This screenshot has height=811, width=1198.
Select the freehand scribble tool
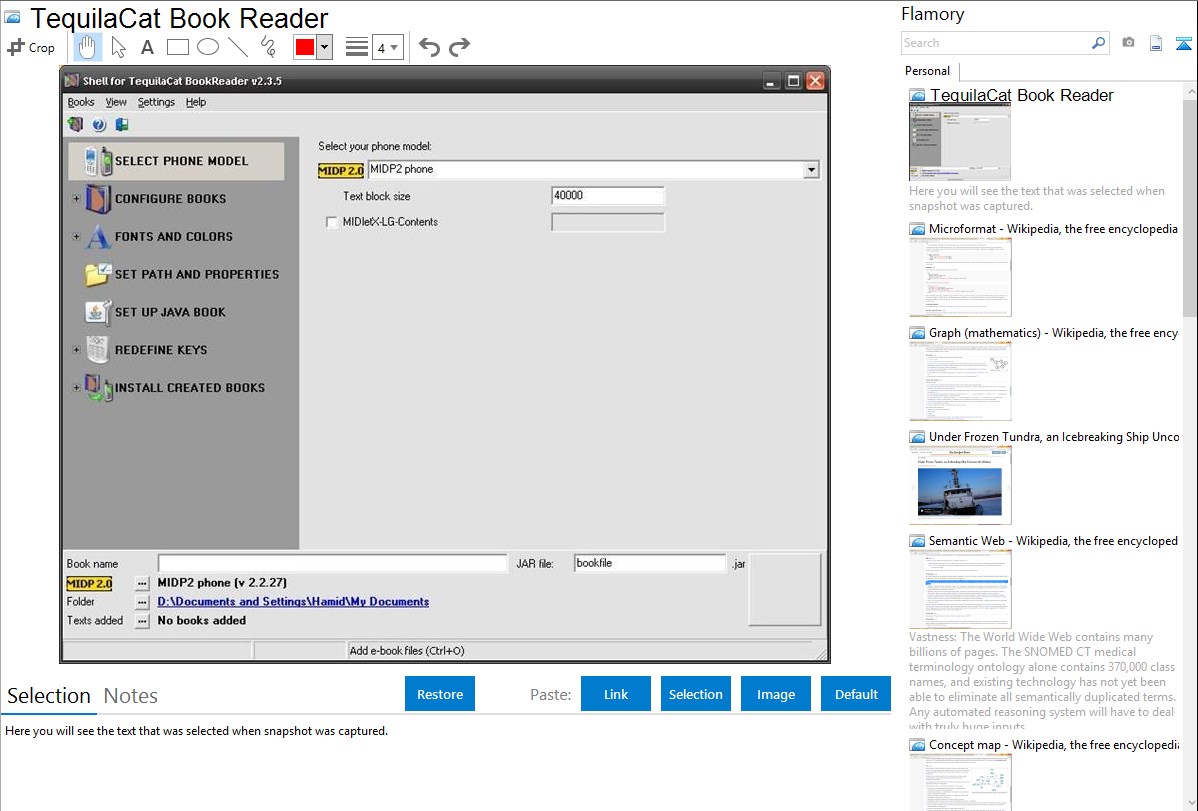pos(268,47)
